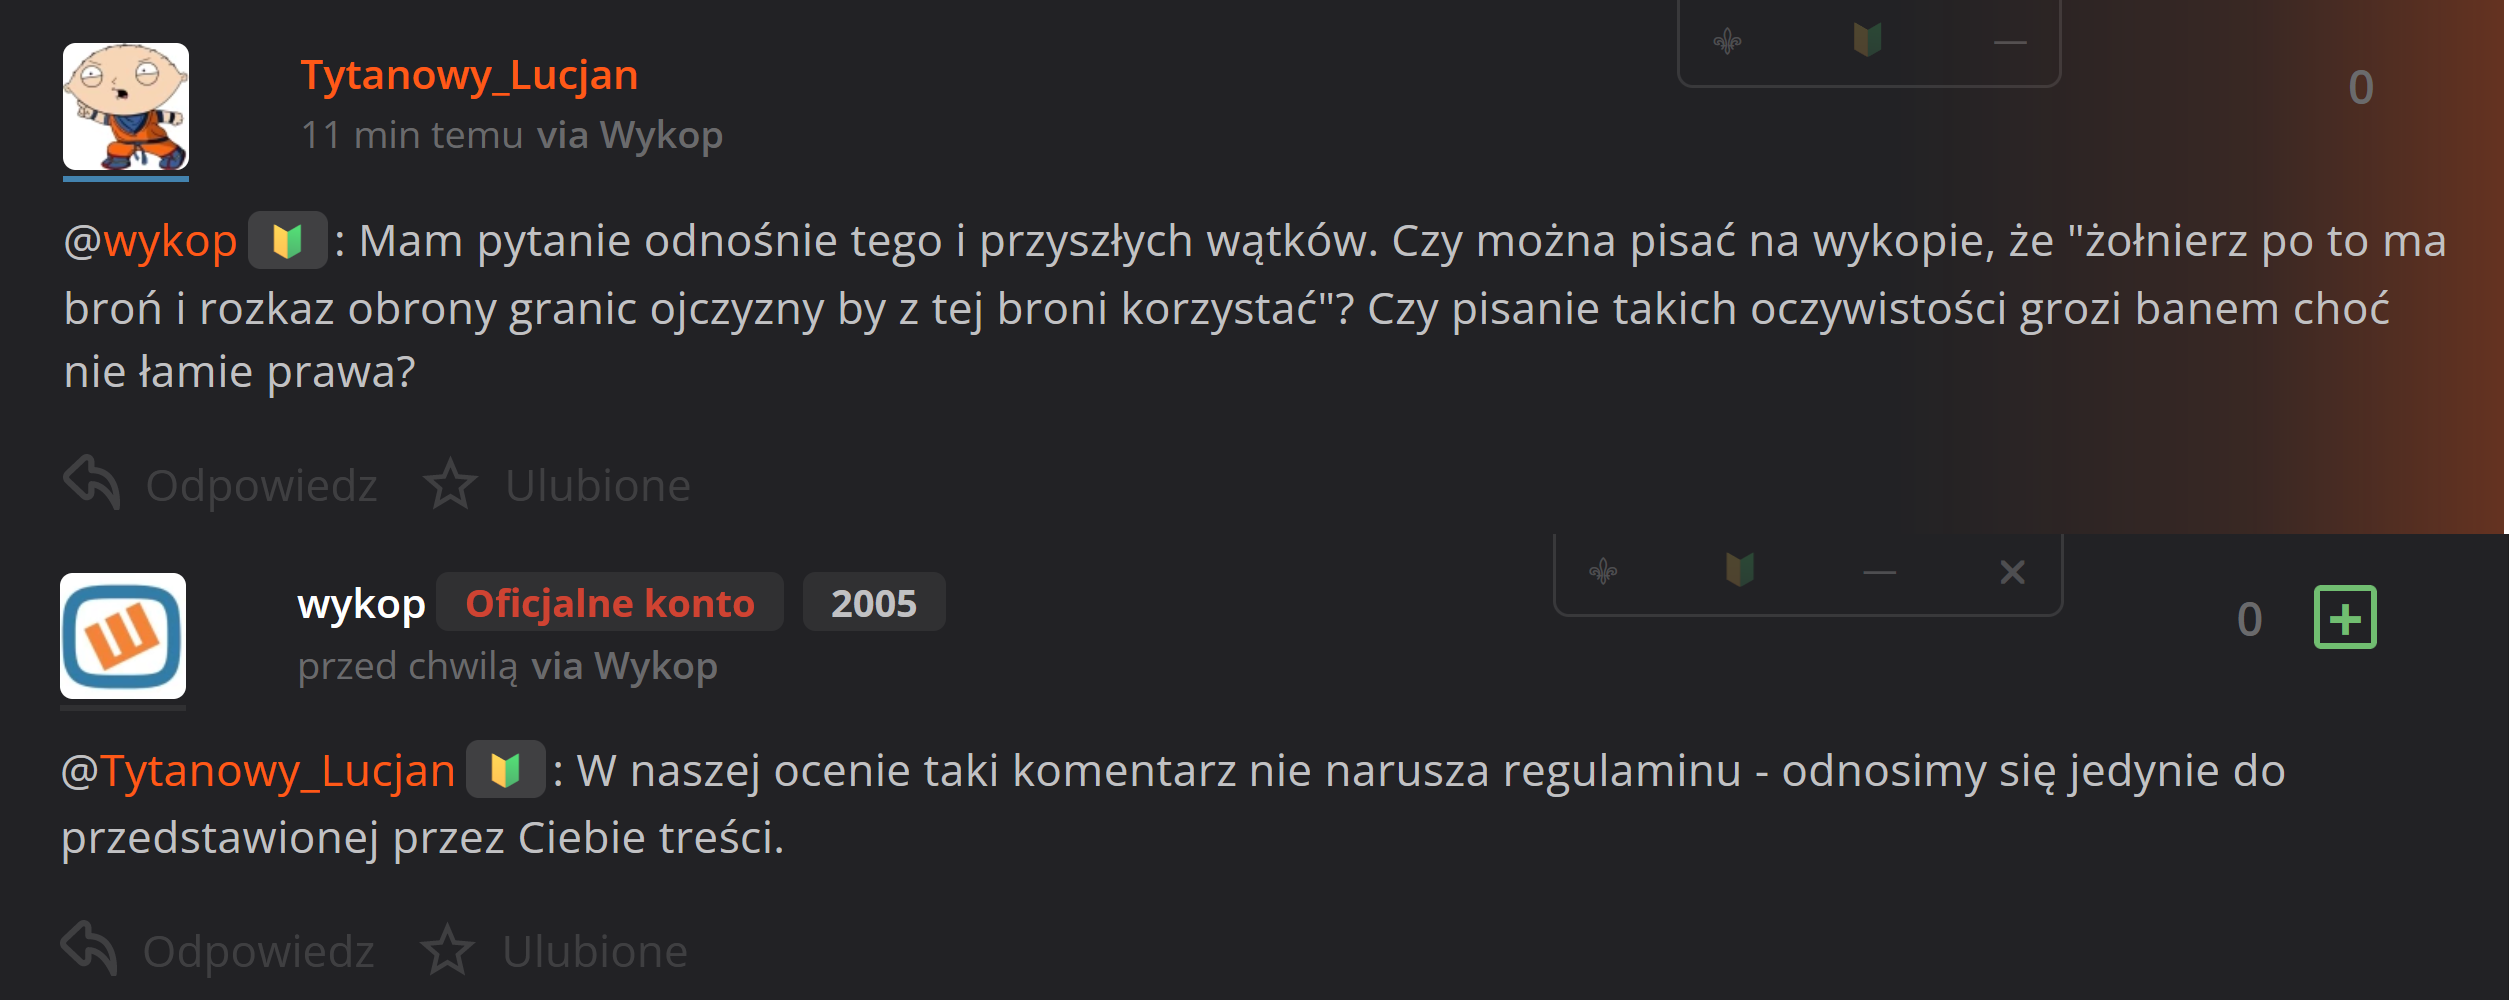Reply to Tytanowy_Lucjan's comment via Odpowiedz
The image size is (2511, 1000).
coord(221,485)
